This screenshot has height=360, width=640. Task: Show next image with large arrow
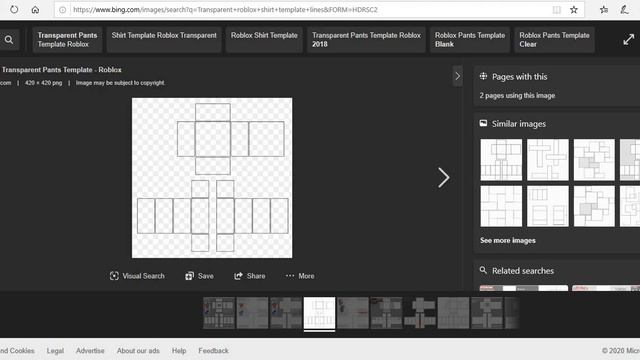[444, 178]
